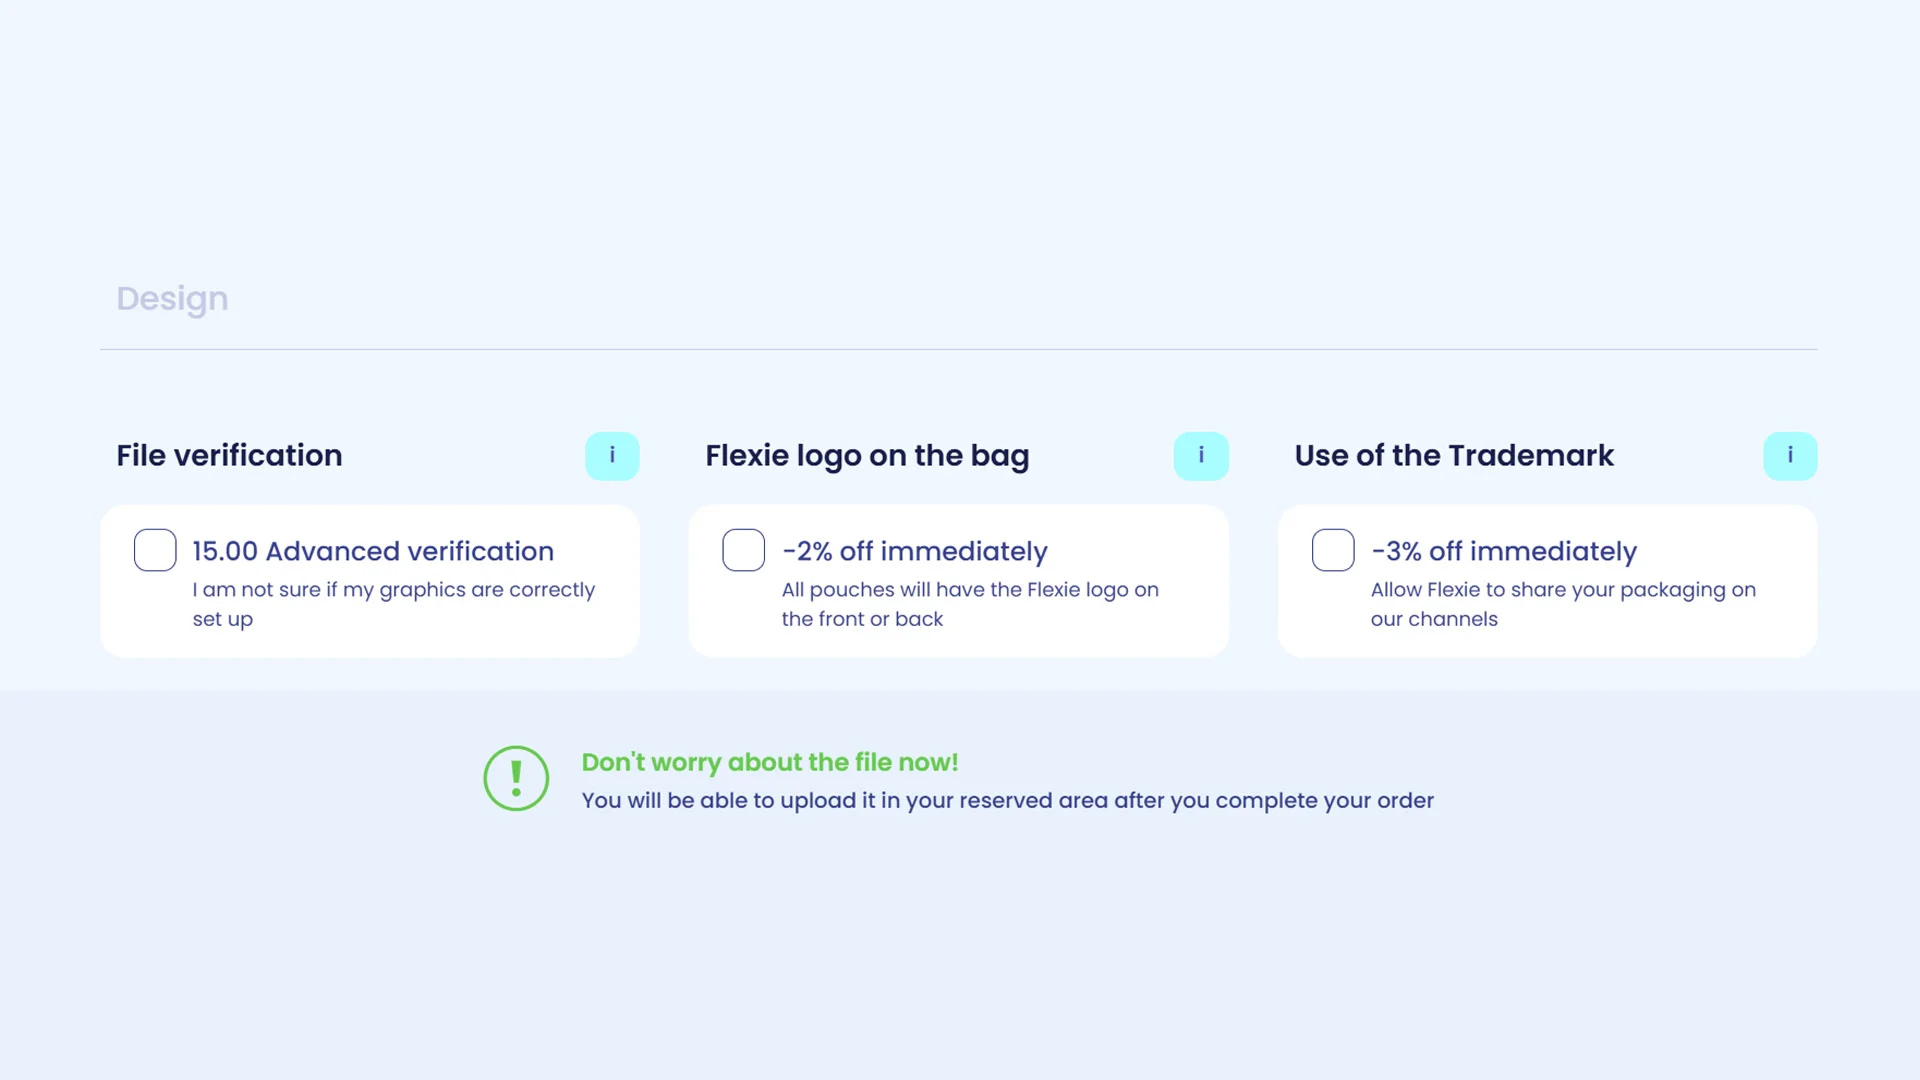Check the -3% off immediately box
Image resolution: width=1920 pixels, height=1080 pixels.
pos(1333,550)
